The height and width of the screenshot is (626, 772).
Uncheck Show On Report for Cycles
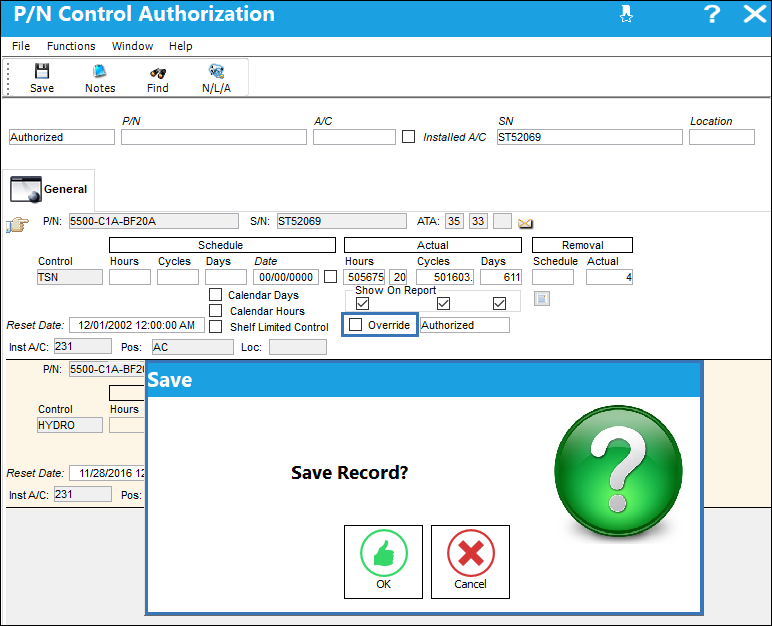[444, 303]
